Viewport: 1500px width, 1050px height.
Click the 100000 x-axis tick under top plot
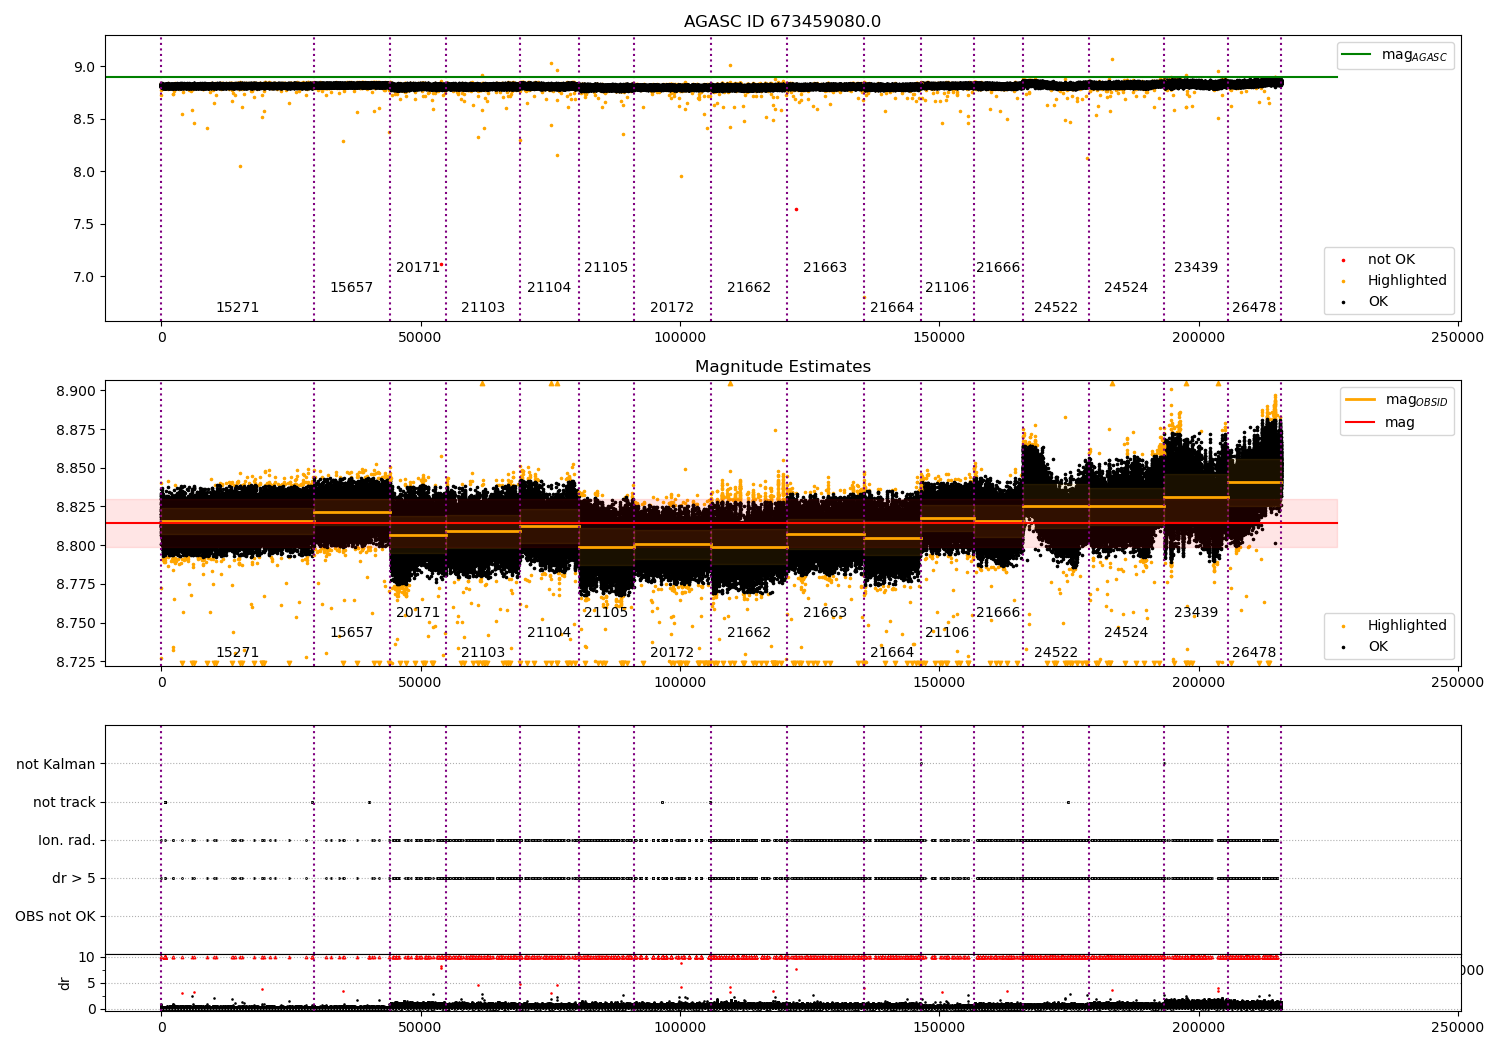click(680, 337)
